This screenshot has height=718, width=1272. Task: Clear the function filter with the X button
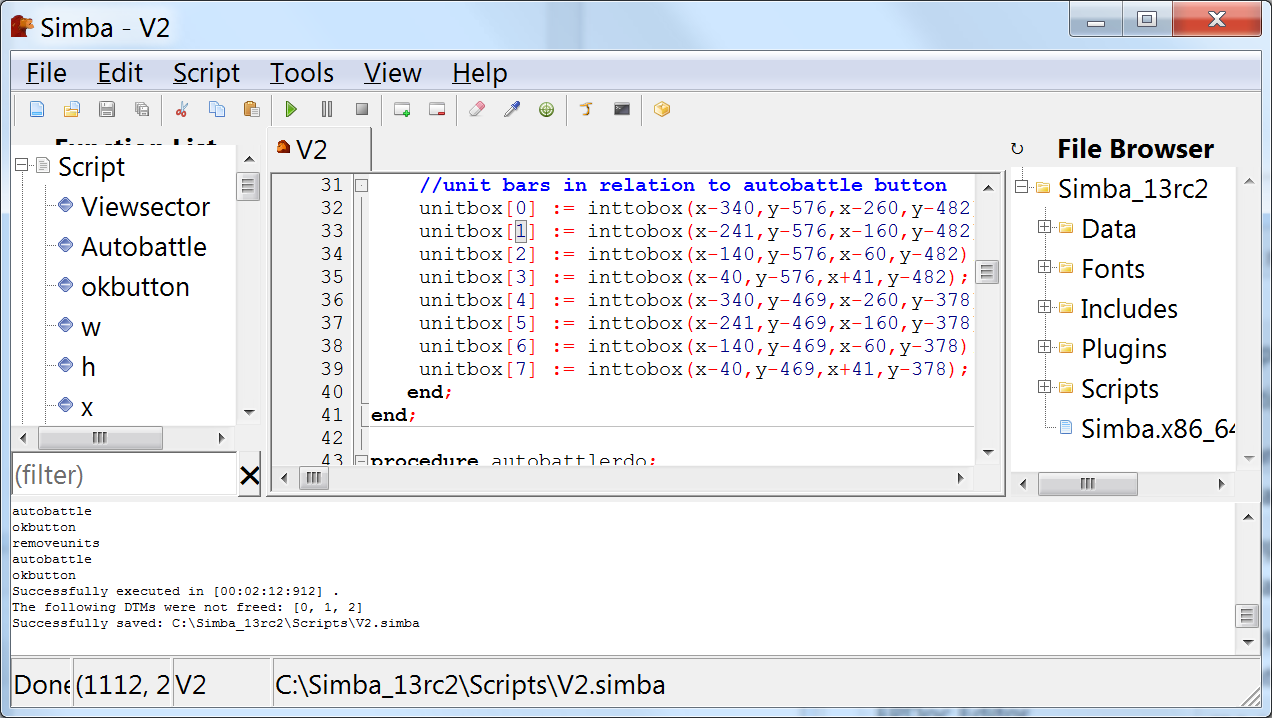tap(250, 475)
